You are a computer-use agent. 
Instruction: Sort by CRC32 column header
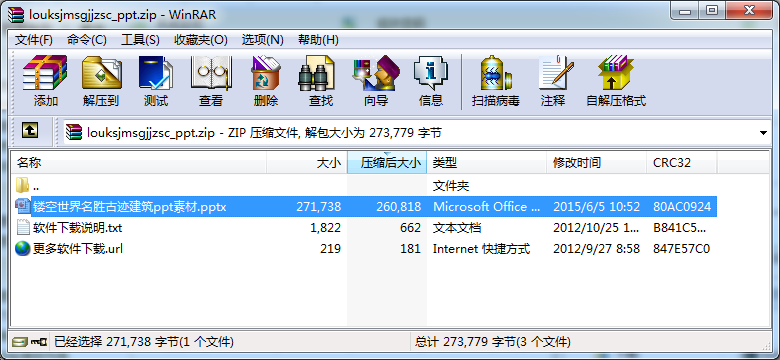[682, 162]
